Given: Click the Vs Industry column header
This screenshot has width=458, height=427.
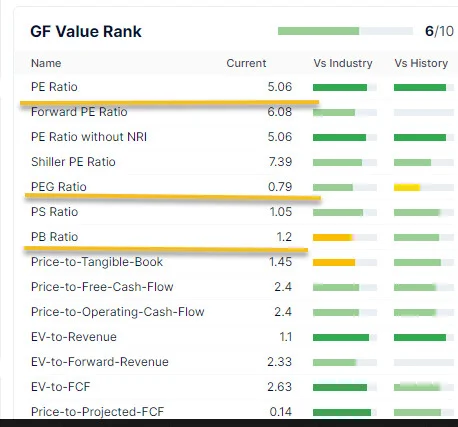Looking at the screenshot, I should click(x=343, y=63).
